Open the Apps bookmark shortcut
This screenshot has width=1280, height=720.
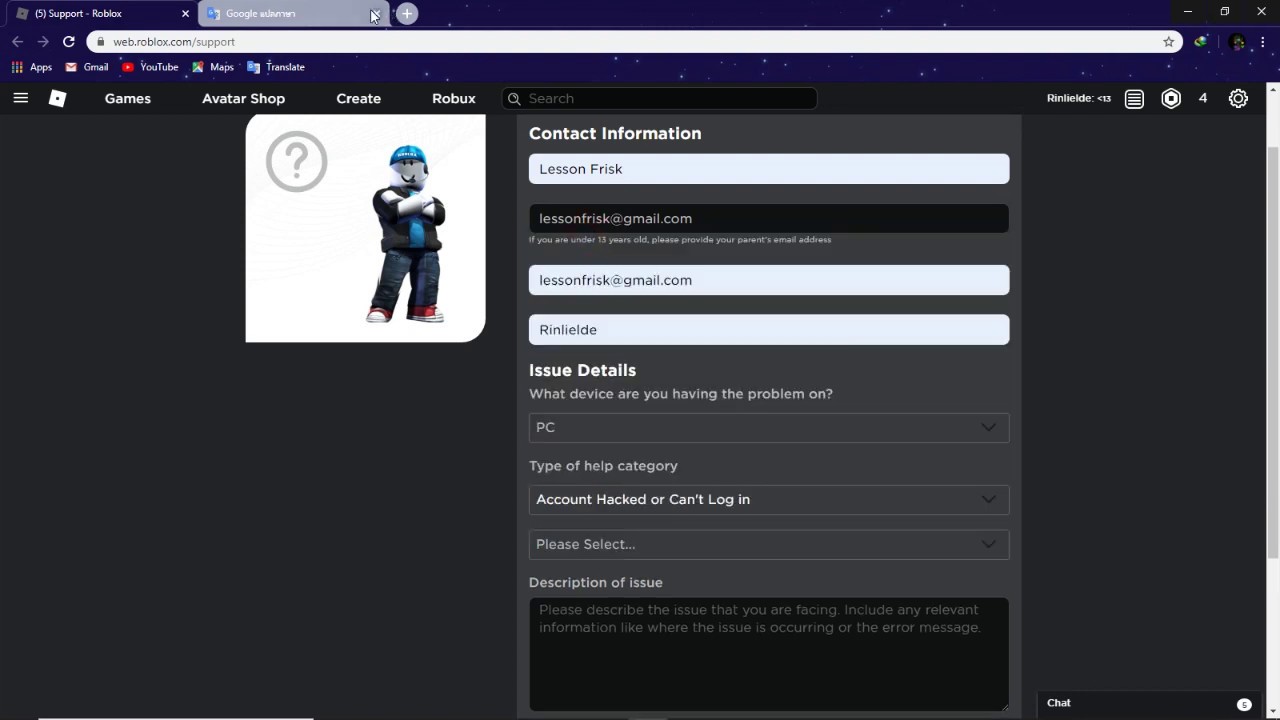[32, 67]
